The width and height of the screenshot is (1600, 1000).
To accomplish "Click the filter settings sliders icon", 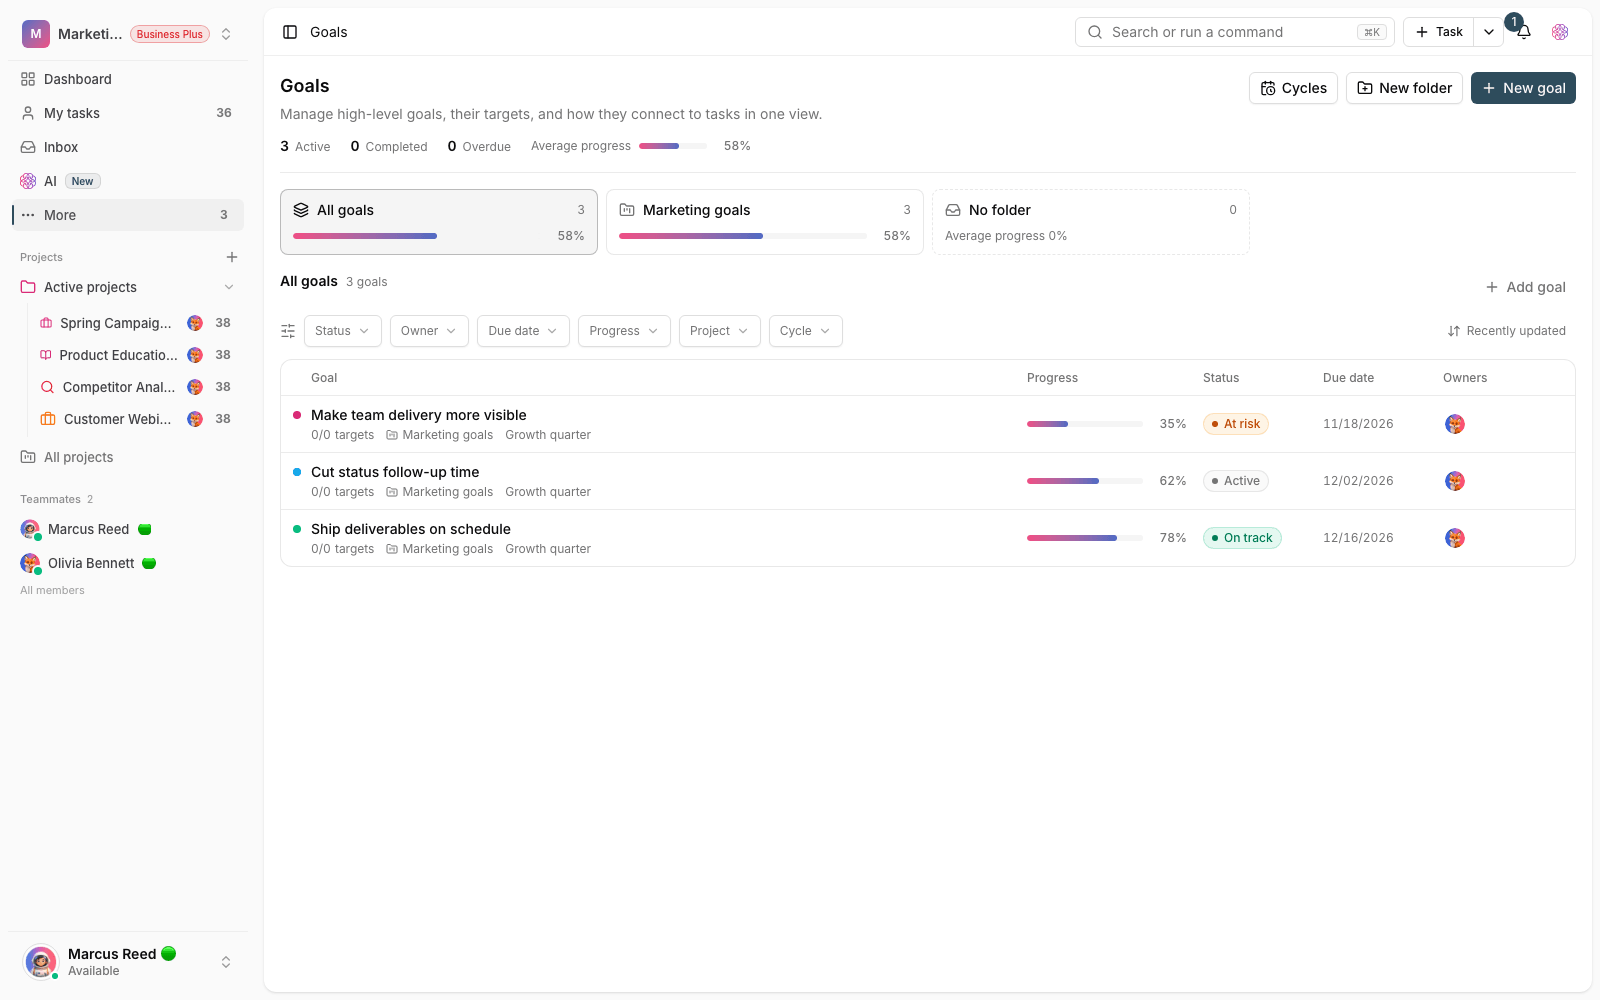I will pyautogui.click(x=288, y=331).
